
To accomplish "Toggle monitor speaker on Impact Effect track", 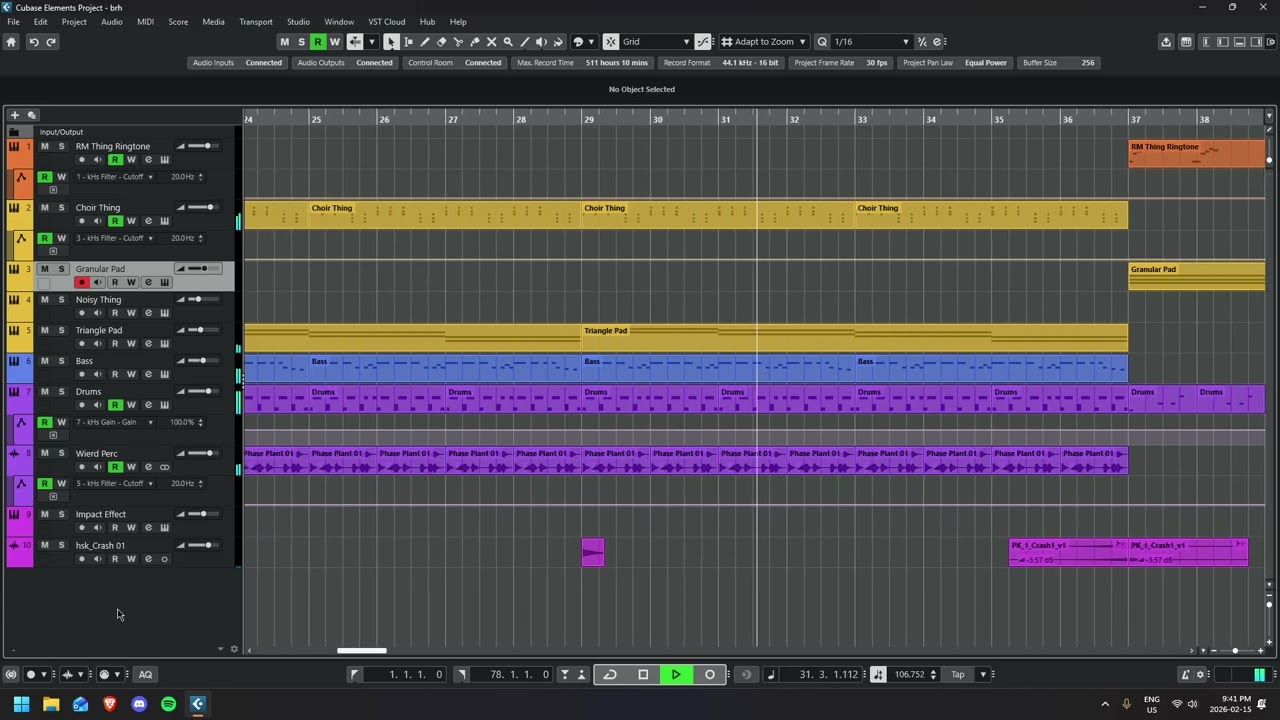I will [x=98, y=528].
